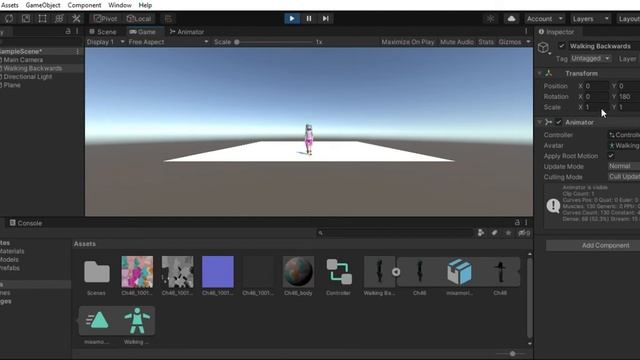Viewport: 640px width, 360px height.
Task: Click the Project panel lock icon
Action: coord(517,222)
